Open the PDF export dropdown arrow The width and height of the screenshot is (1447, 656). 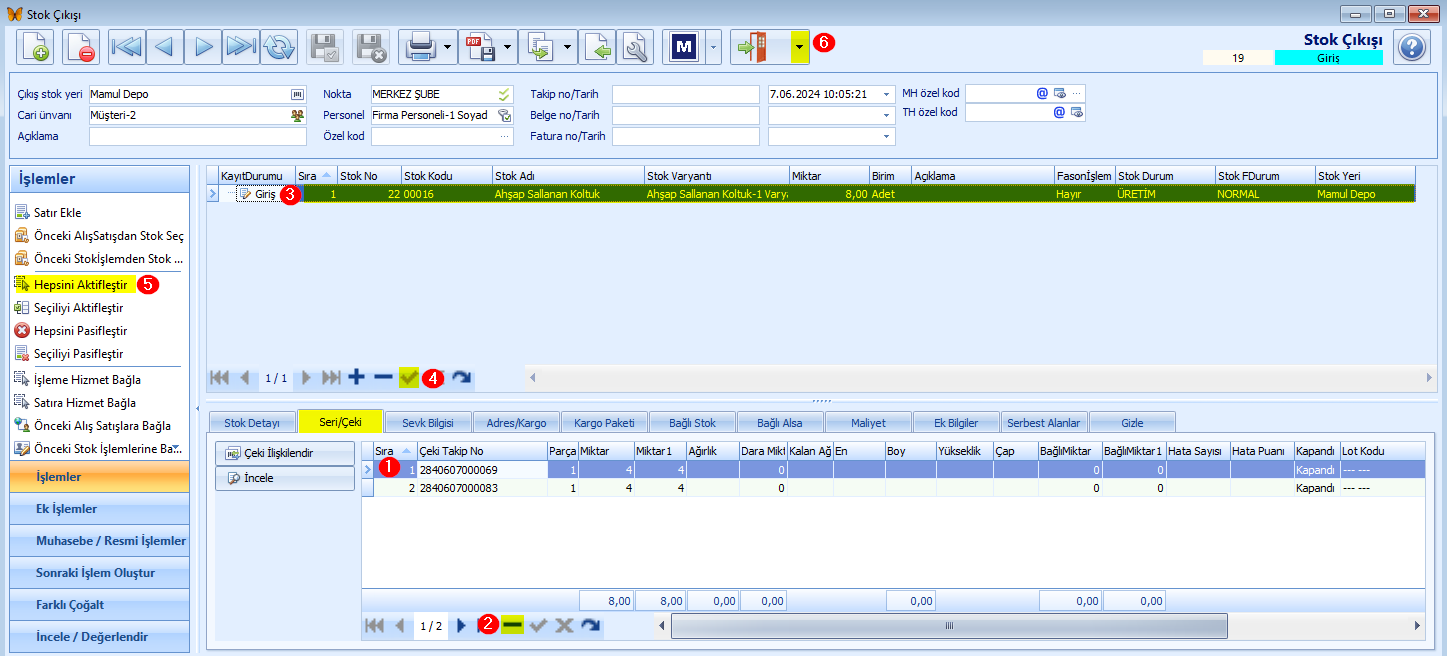(x=507, y=47)
